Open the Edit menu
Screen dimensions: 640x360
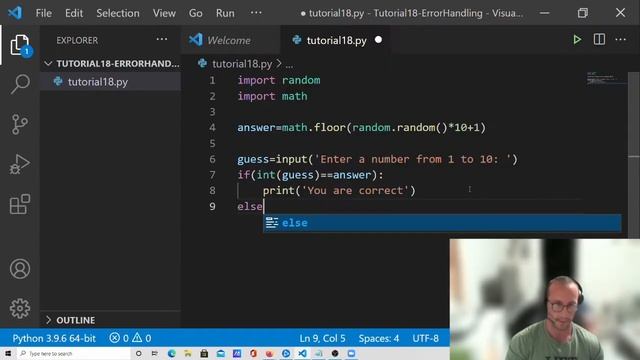pos(74,13)
